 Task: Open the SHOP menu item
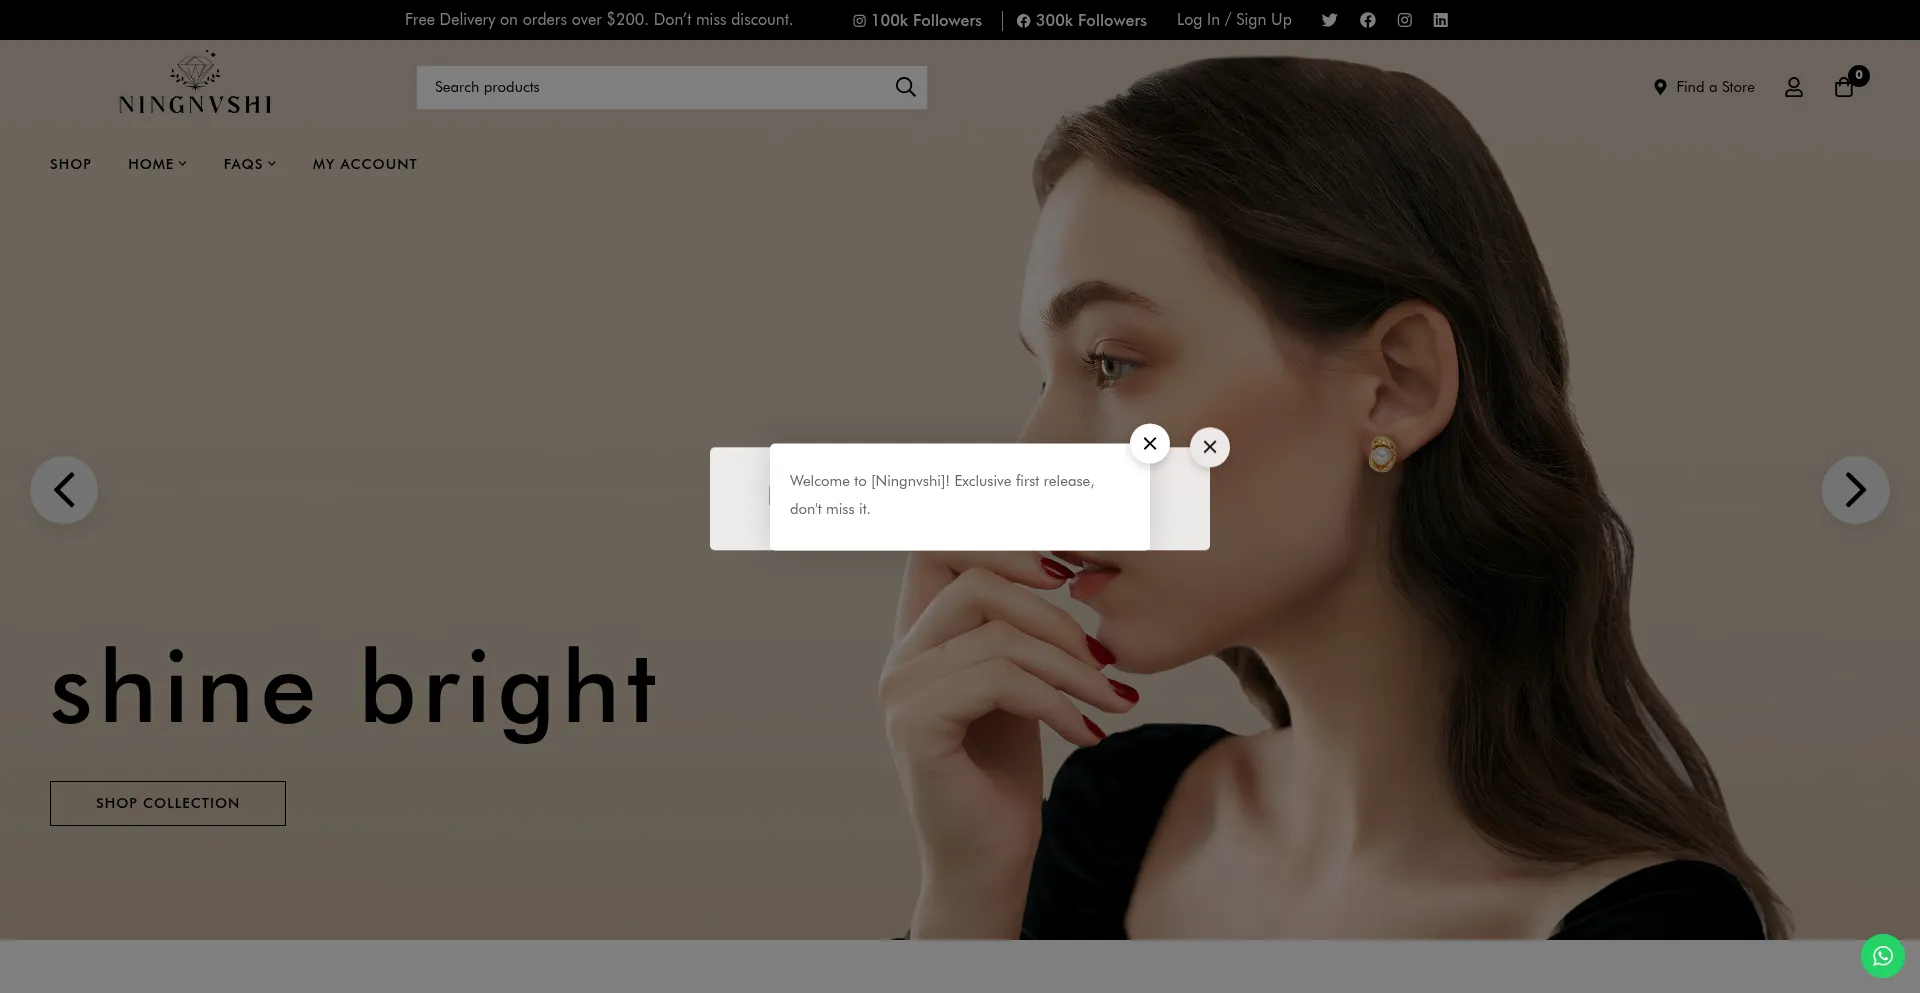70,163
